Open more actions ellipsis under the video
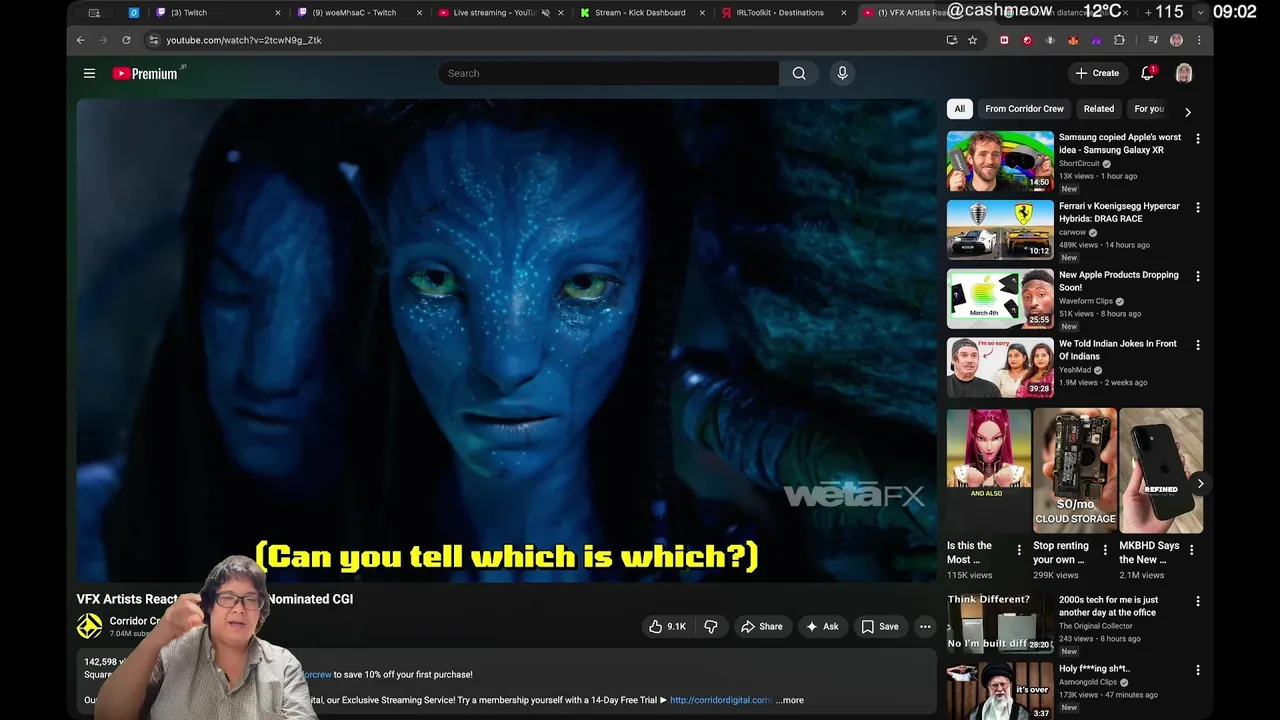The height and width of the screenshot is (720, 1280). [925, 626]
